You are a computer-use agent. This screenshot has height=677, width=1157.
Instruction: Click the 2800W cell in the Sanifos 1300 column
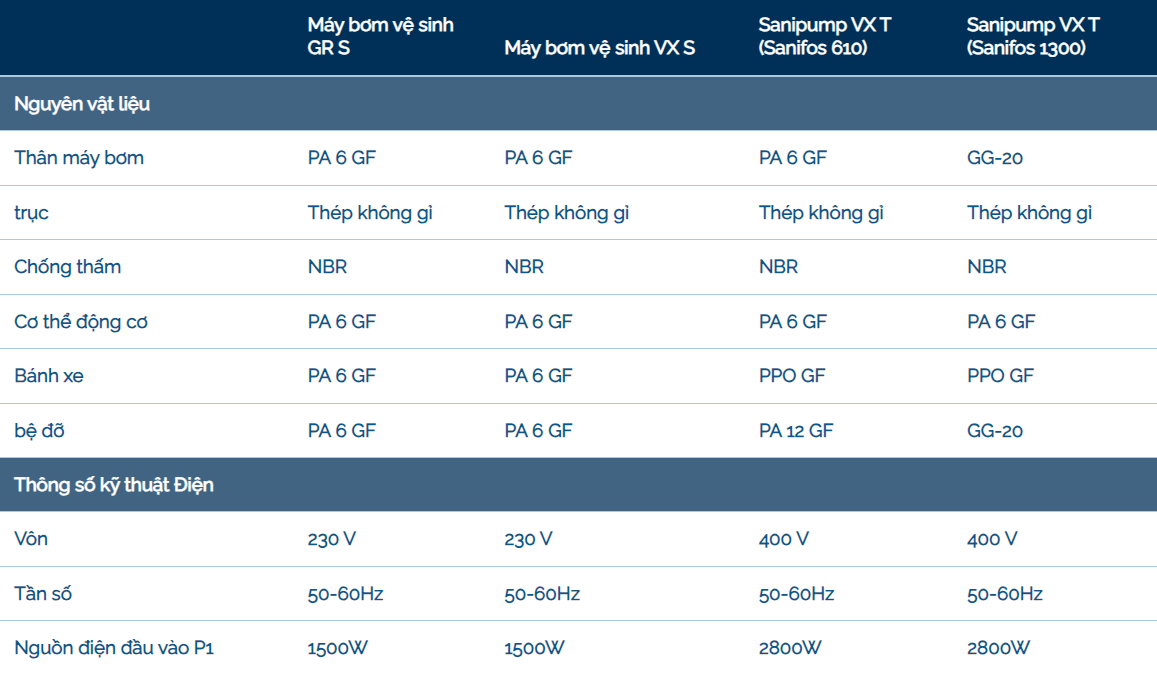point(998,648)
